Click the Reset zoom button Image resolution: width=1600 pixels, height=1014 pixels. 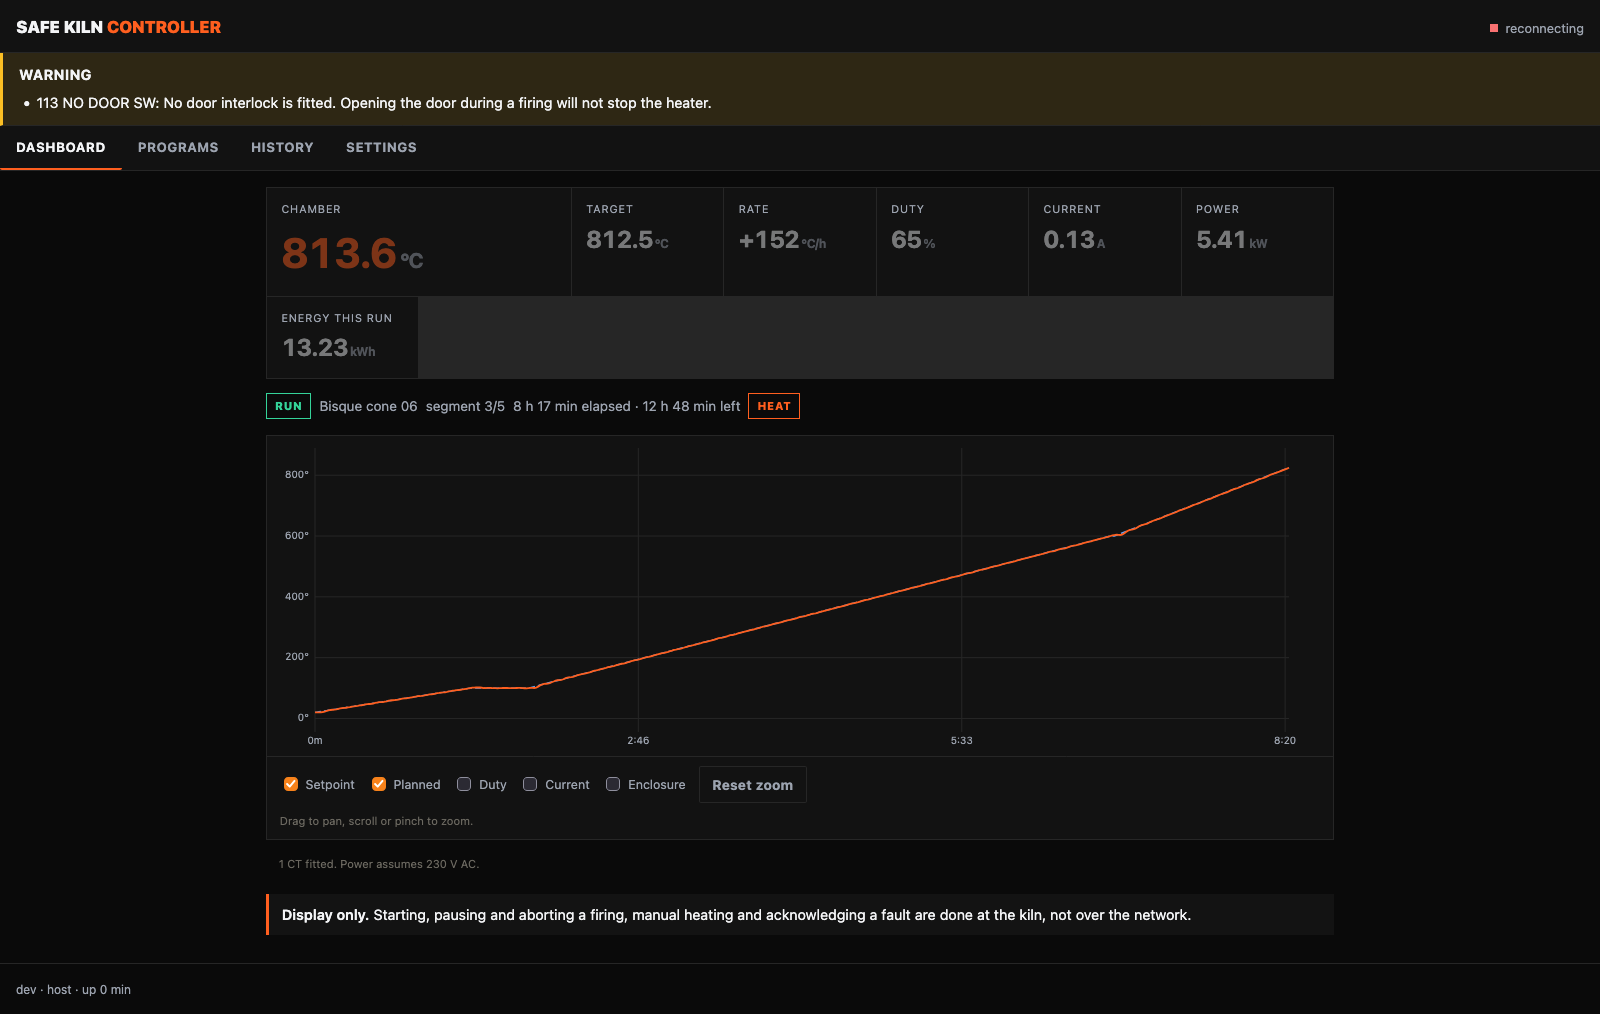pos(752,785)
